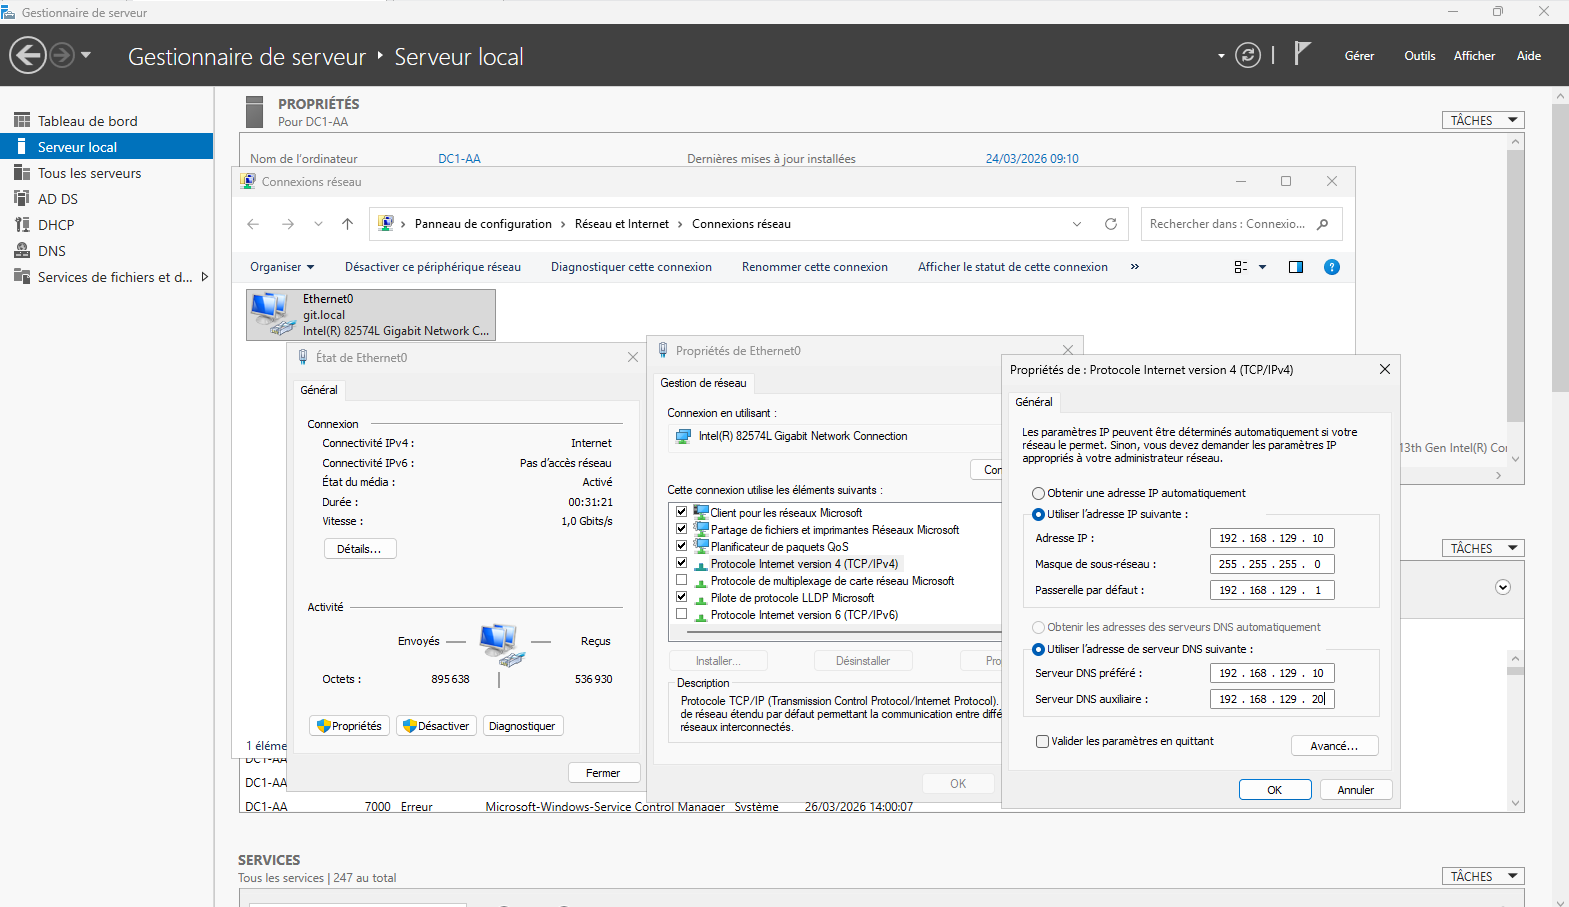Viewport: 1569px width, 907px height.
Task: Uncheck Partage de fichiers et imprimantes
Action: (x=681, y=529)
